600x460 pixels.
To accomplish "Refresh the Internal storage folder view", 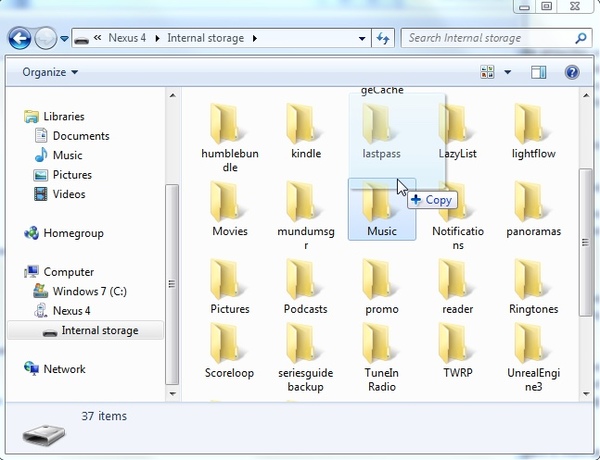I will (383, 38).
